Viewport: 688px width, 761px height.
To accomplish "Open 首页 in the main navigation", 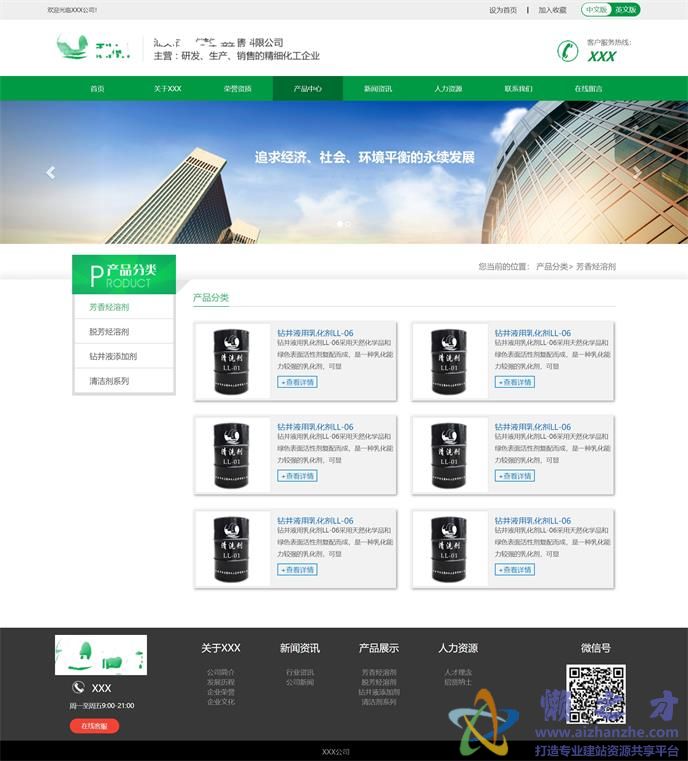I will (97, 89).
